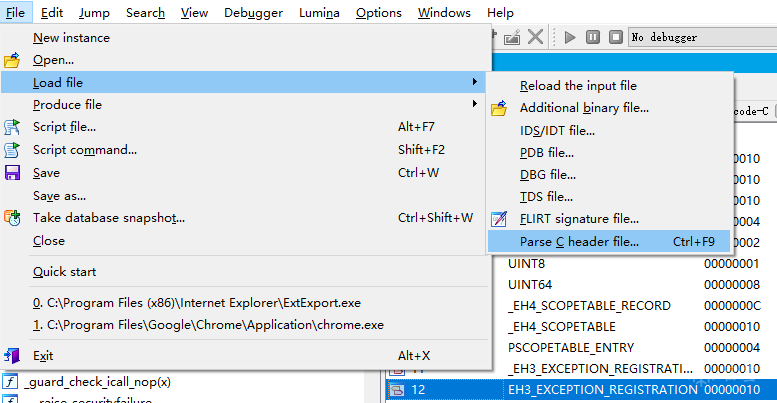Open the FLIRT signature file option
Viewport: 777px width, 403px height.
579,218
